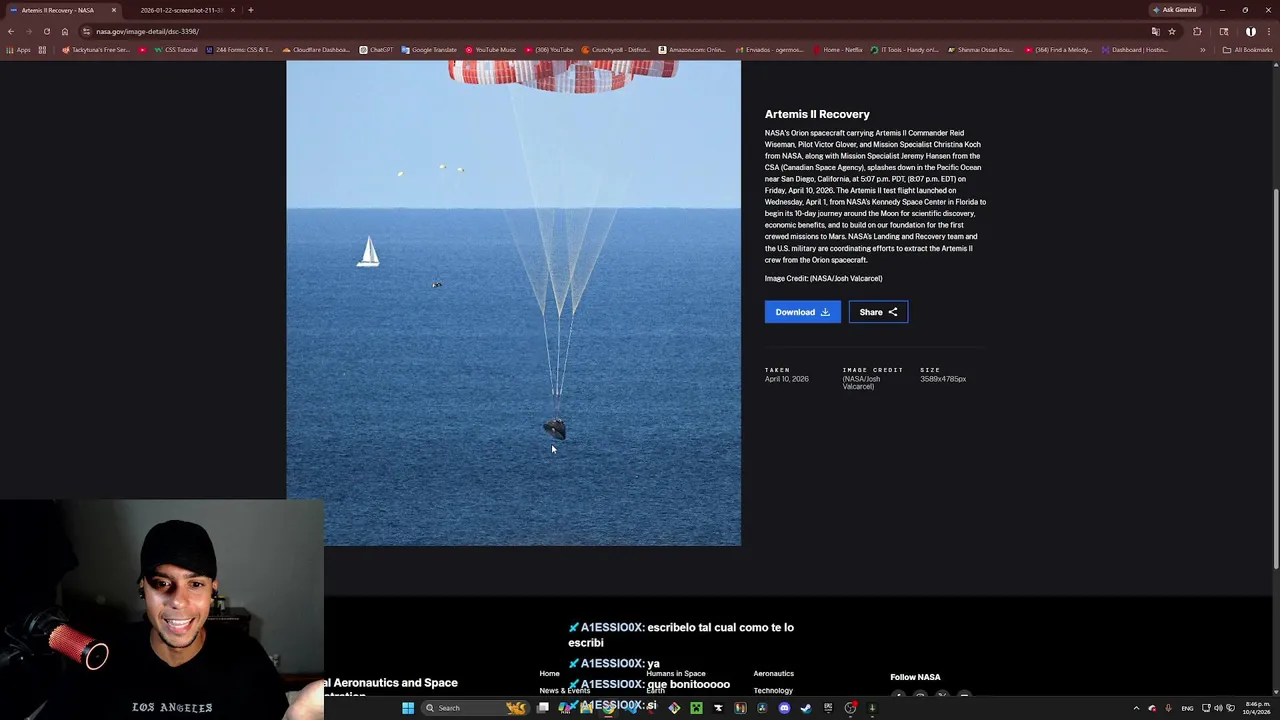Open the Home footer link

pos(549,674)
